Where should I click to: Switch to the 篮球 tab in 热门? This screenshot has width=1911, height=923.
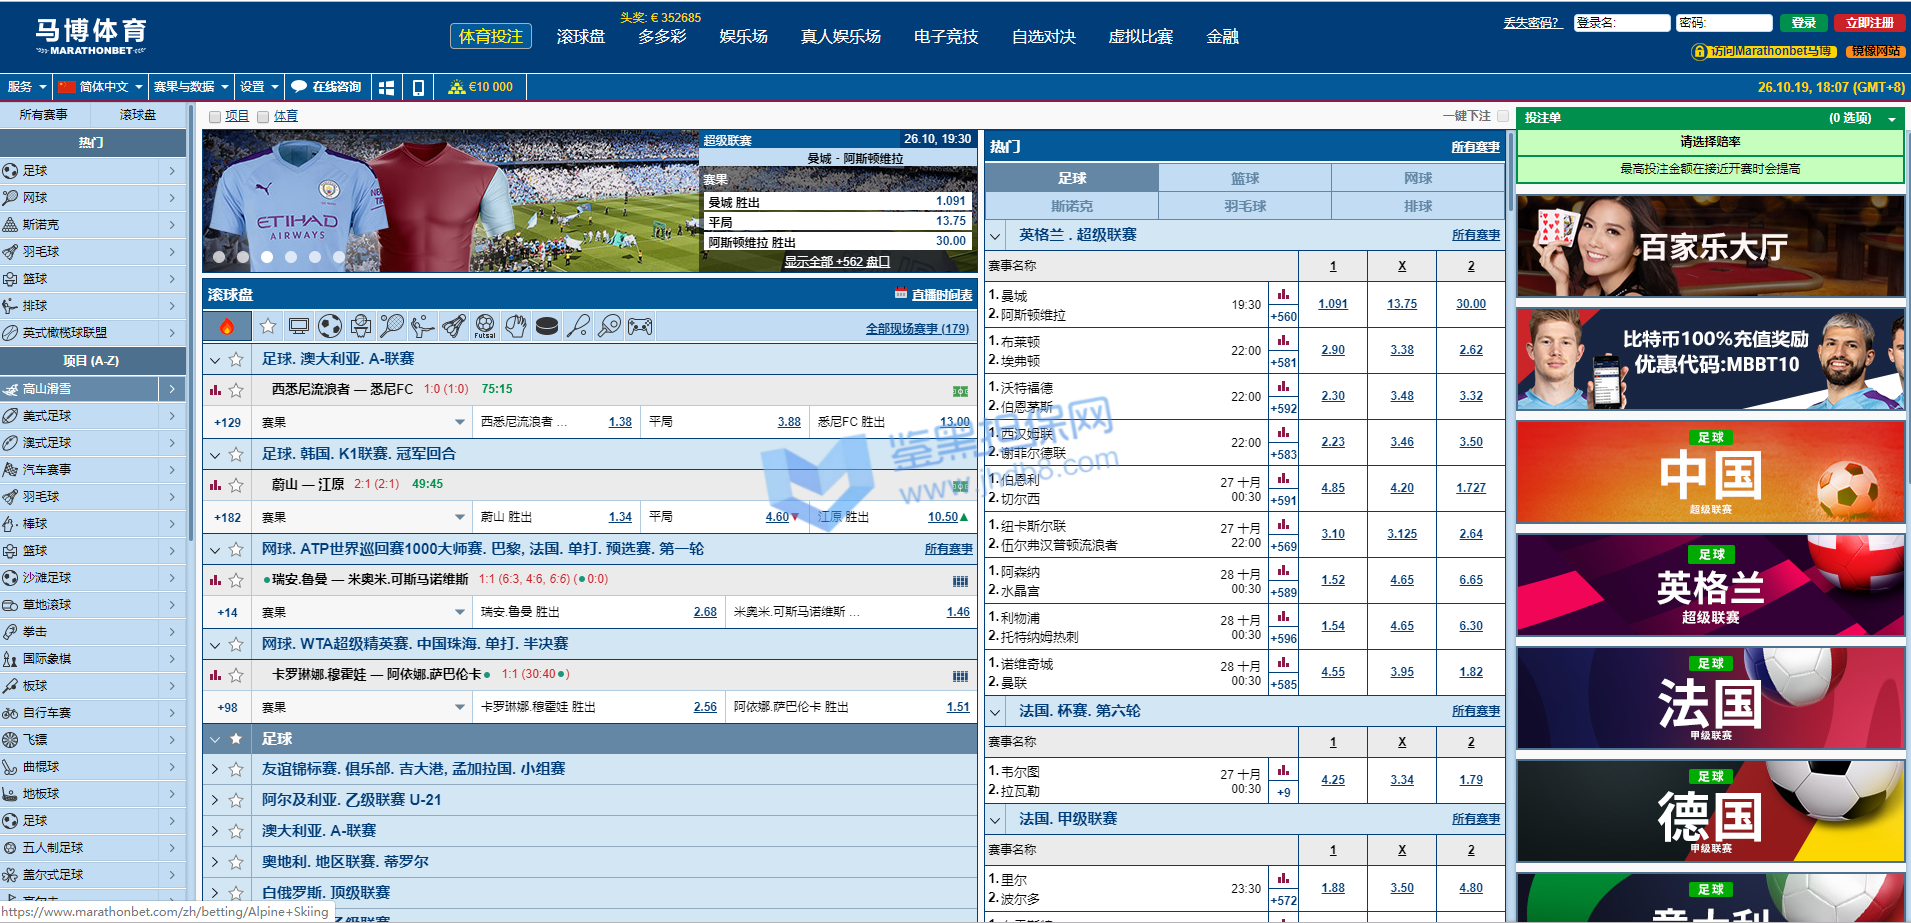[1245, 178]
